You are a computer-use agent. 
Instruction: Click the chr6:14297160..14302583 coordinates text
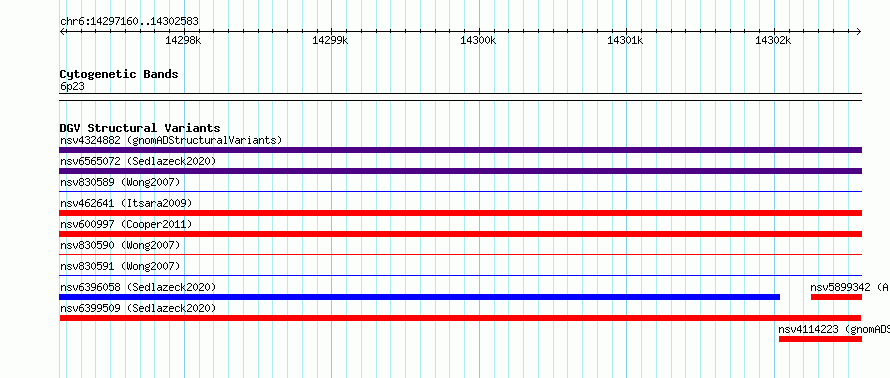point(129,22)
